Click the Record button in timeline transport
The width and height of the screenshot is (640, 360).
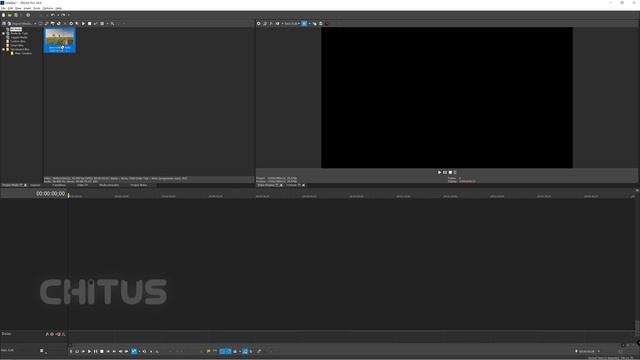click(71, 351)
